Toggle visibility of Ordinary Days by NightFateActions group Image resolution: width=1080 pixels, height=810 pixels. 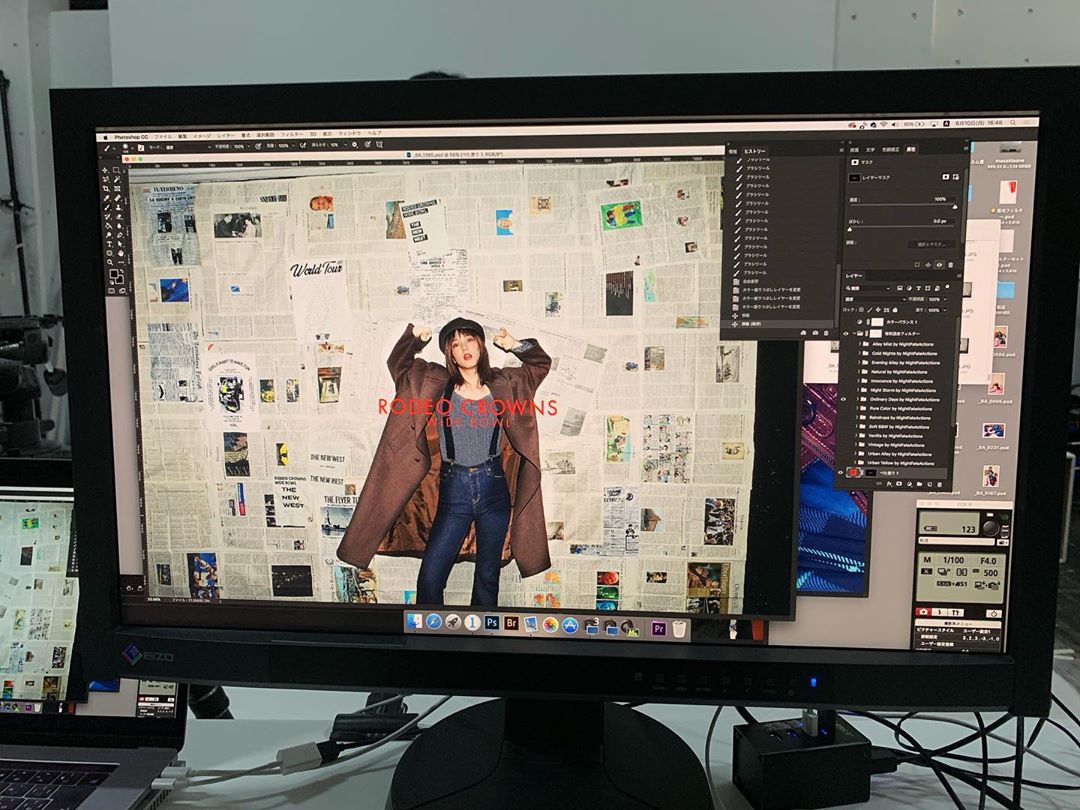(x=843, y=399)
